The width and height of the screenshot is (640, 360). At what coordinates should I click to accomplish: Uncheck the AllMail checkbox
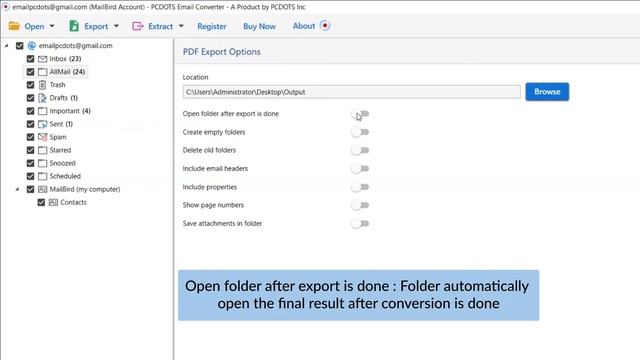pyautogui.click(x=31, y=72)
